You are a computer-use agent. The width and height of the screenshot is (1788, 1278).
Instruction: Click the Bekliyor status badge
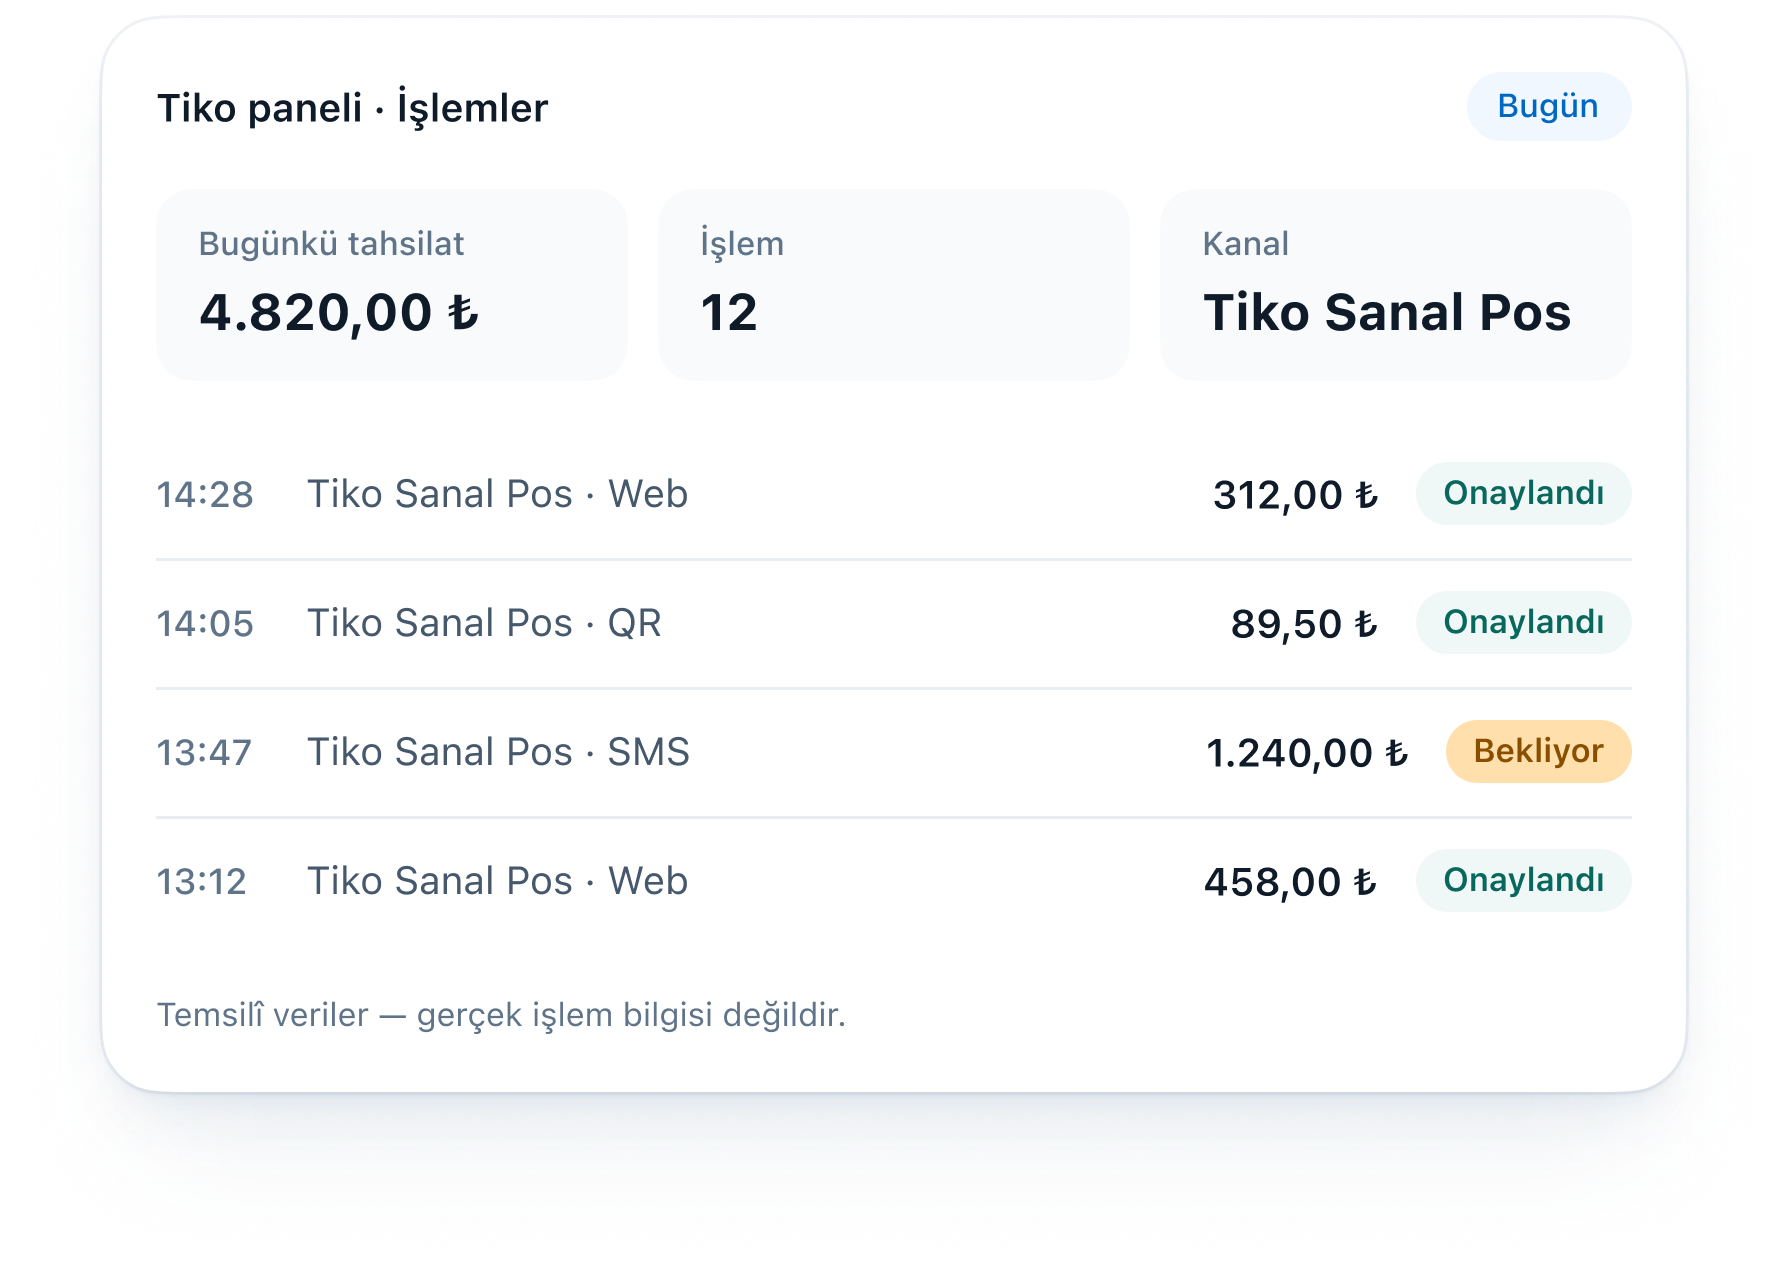(1538, 751)
